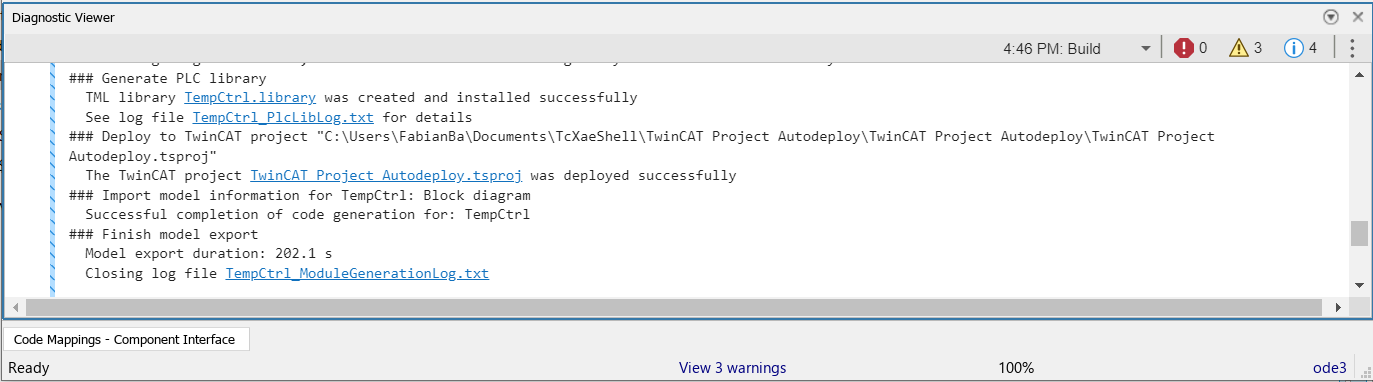The image size is (1373, 382).
Task: Close the Diagnostic Viewer panel
Action: [1357, 17]
